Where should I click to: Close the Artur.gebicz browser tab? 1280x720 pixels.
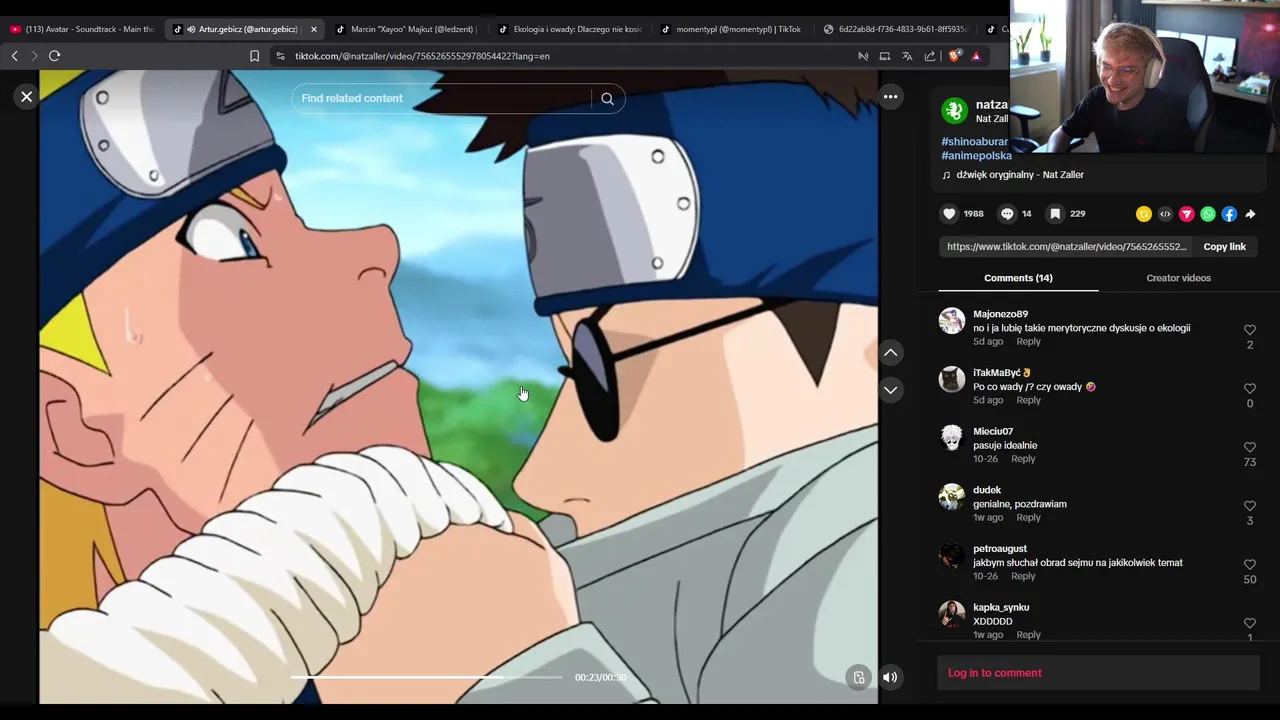pos(313,29)
